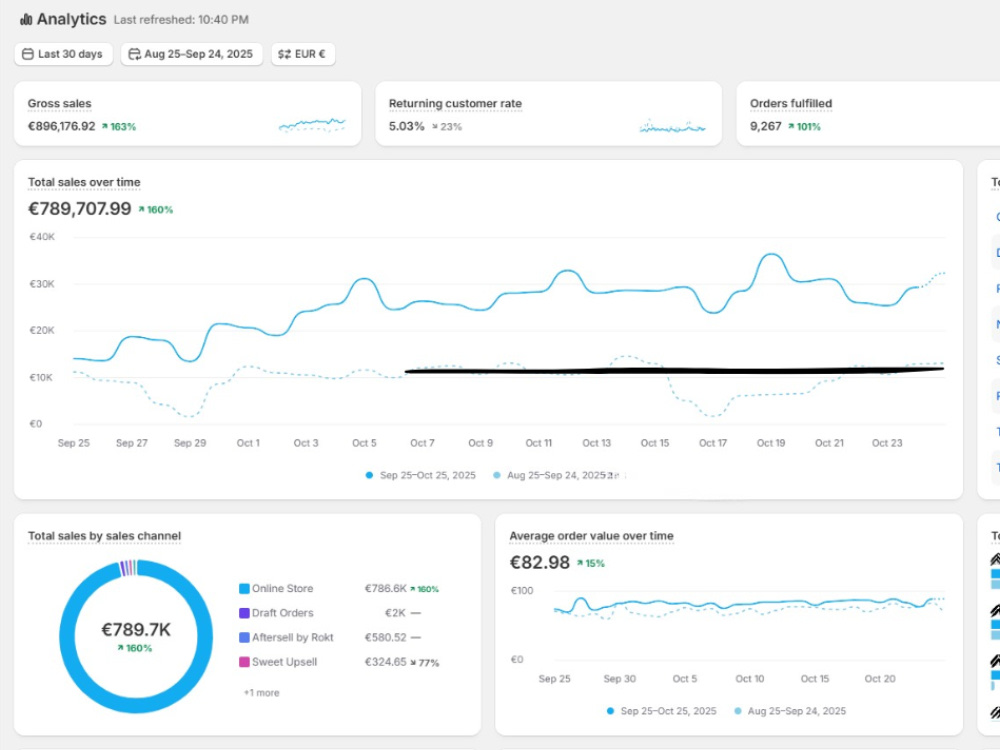
Task: Toggle Sep 25–Oct 25, 2025 legend in order value chart
Action: 661,711
